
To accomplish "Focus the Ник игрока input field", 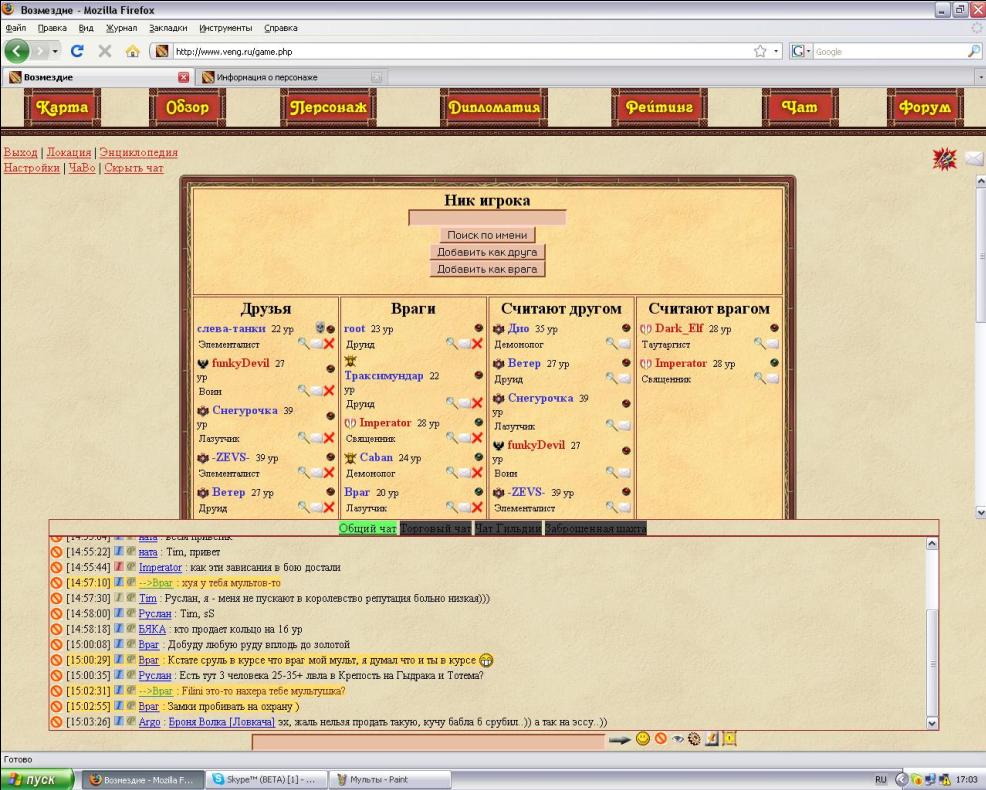I will (487, 218).
